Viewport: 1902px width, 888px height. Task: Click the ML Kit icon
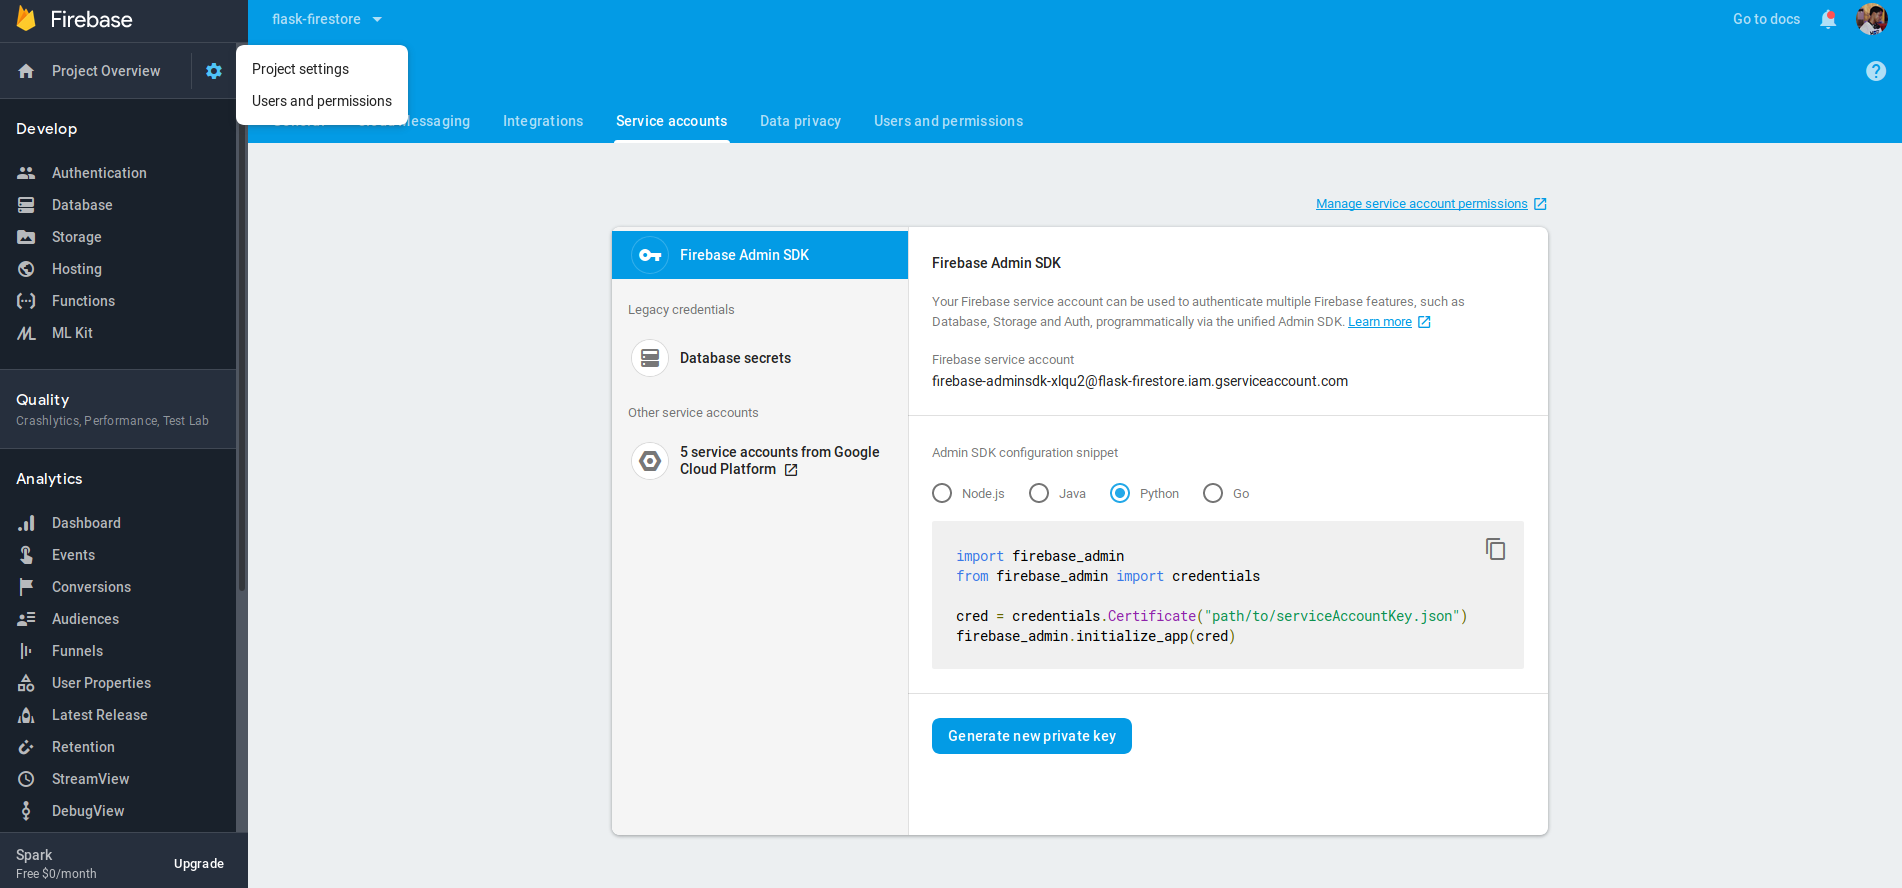[x=26, y=333]
